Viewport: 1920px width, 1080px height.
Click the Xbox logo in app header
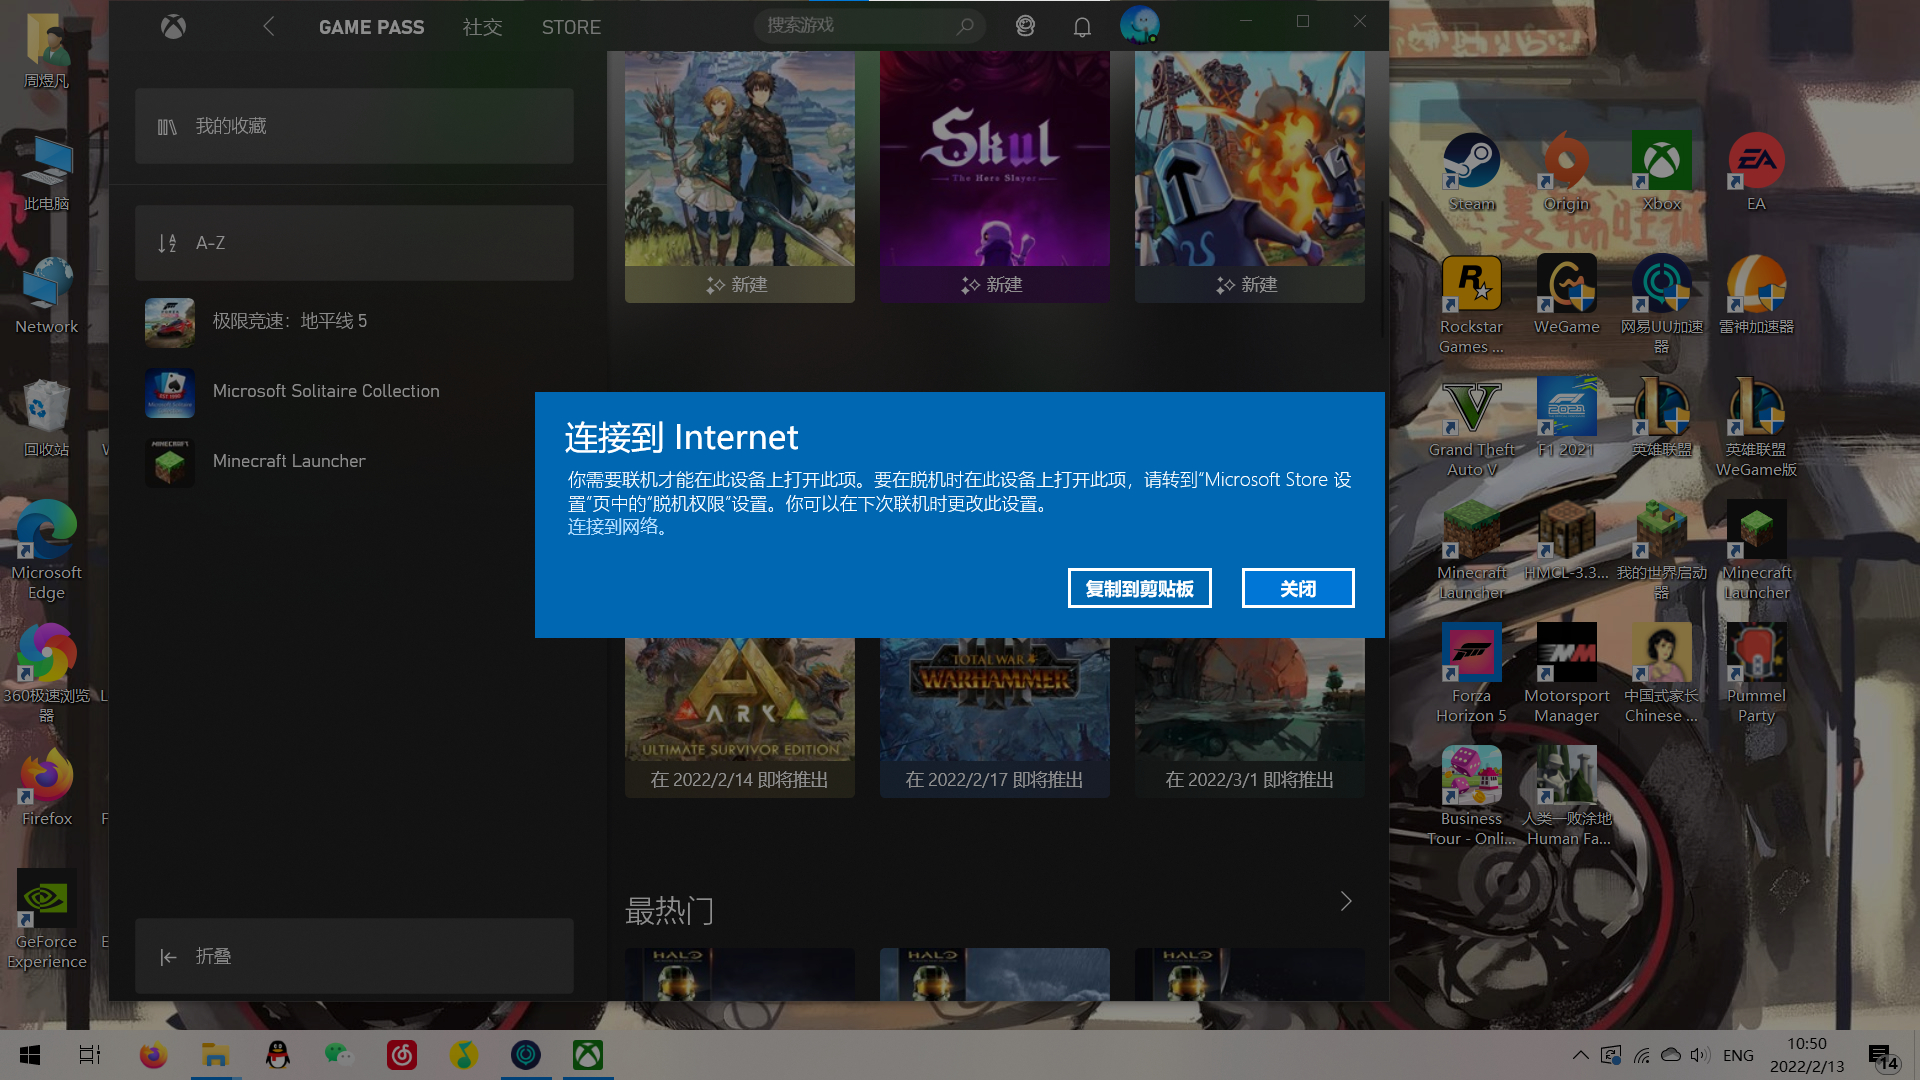tap(173, 27)
